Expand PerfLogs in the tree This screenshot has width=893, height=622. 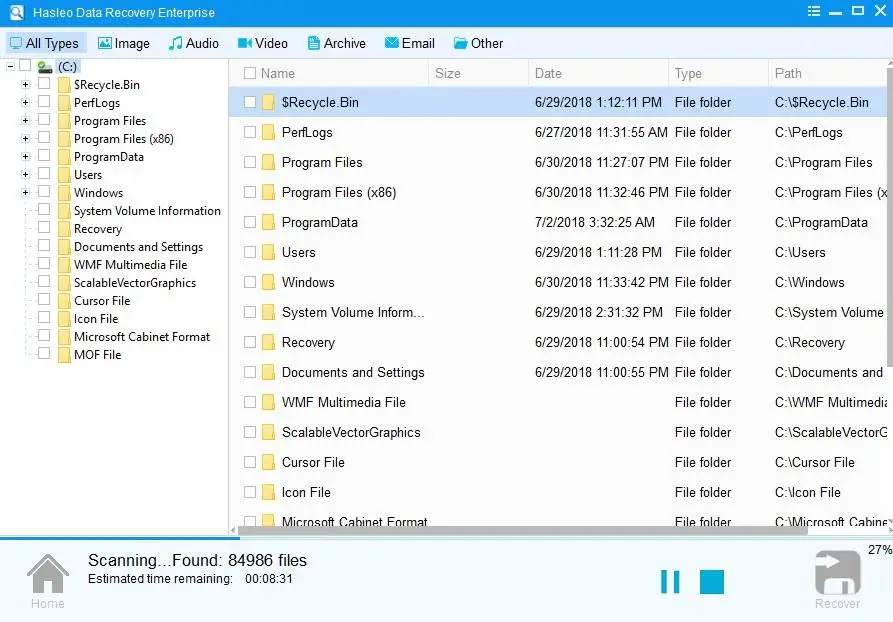click(25, 103)
